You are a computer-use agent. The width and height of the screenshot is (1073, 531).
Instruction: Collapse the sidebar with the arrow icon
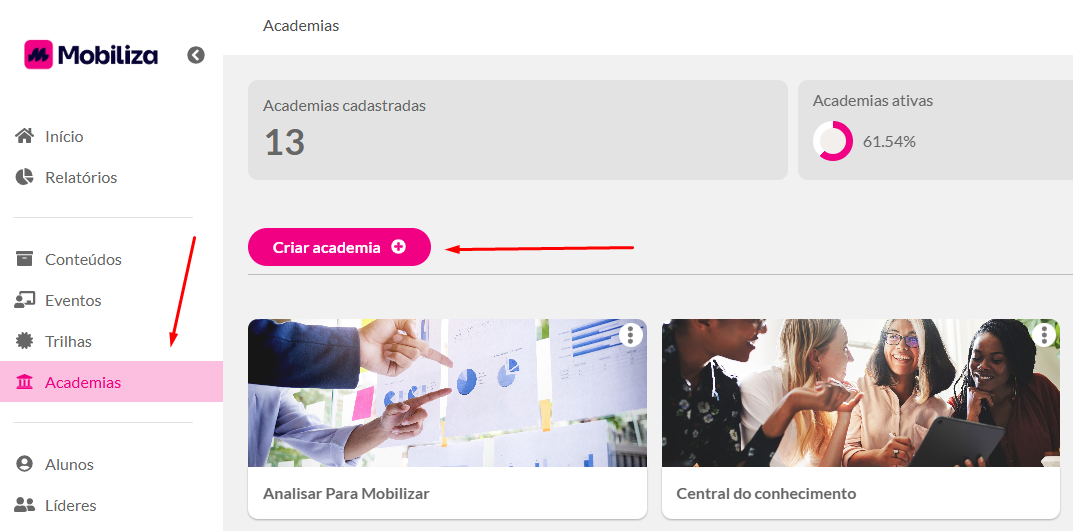(196, 55)
